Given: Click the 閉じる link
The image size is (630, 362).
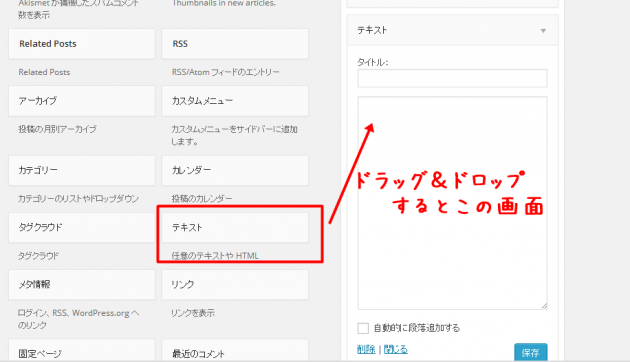Looking at the screenshot, I should click(395, 349).
